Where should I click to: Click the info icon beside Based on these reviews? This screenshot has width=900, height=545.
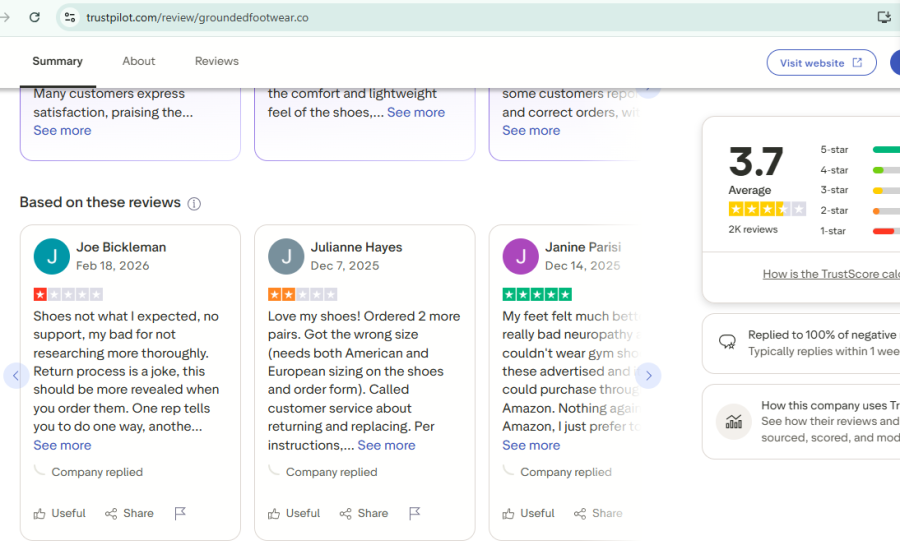194,203
